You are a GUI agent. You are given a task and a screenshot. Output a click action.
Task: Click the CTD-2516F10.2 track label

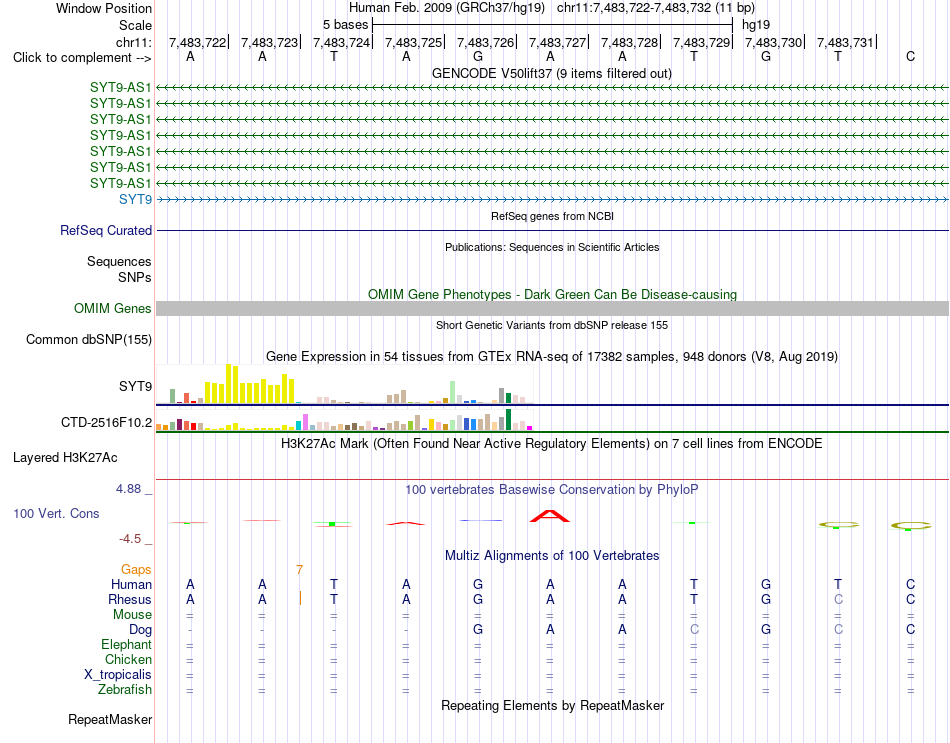pyautogui.click(x=107, y=422)
